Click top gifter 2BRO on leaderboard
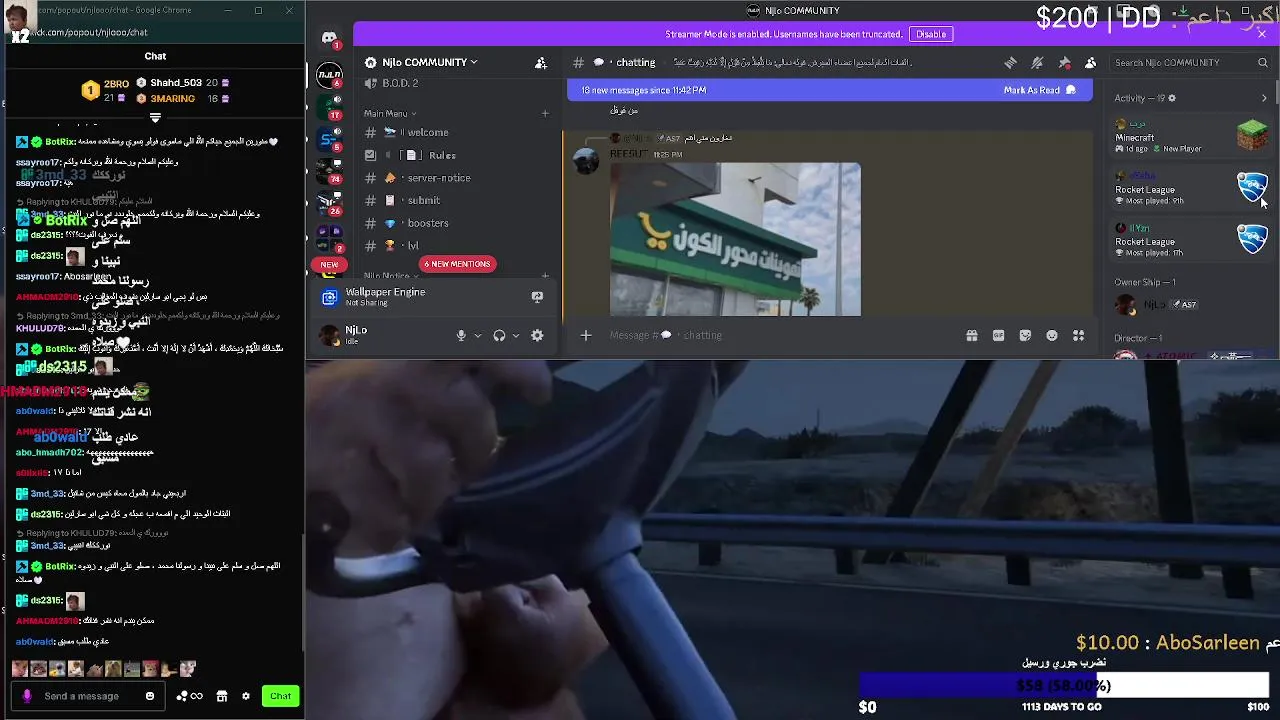Viewport: 1280px width, 720px height. pyautogui.click(x=107, y=90)
